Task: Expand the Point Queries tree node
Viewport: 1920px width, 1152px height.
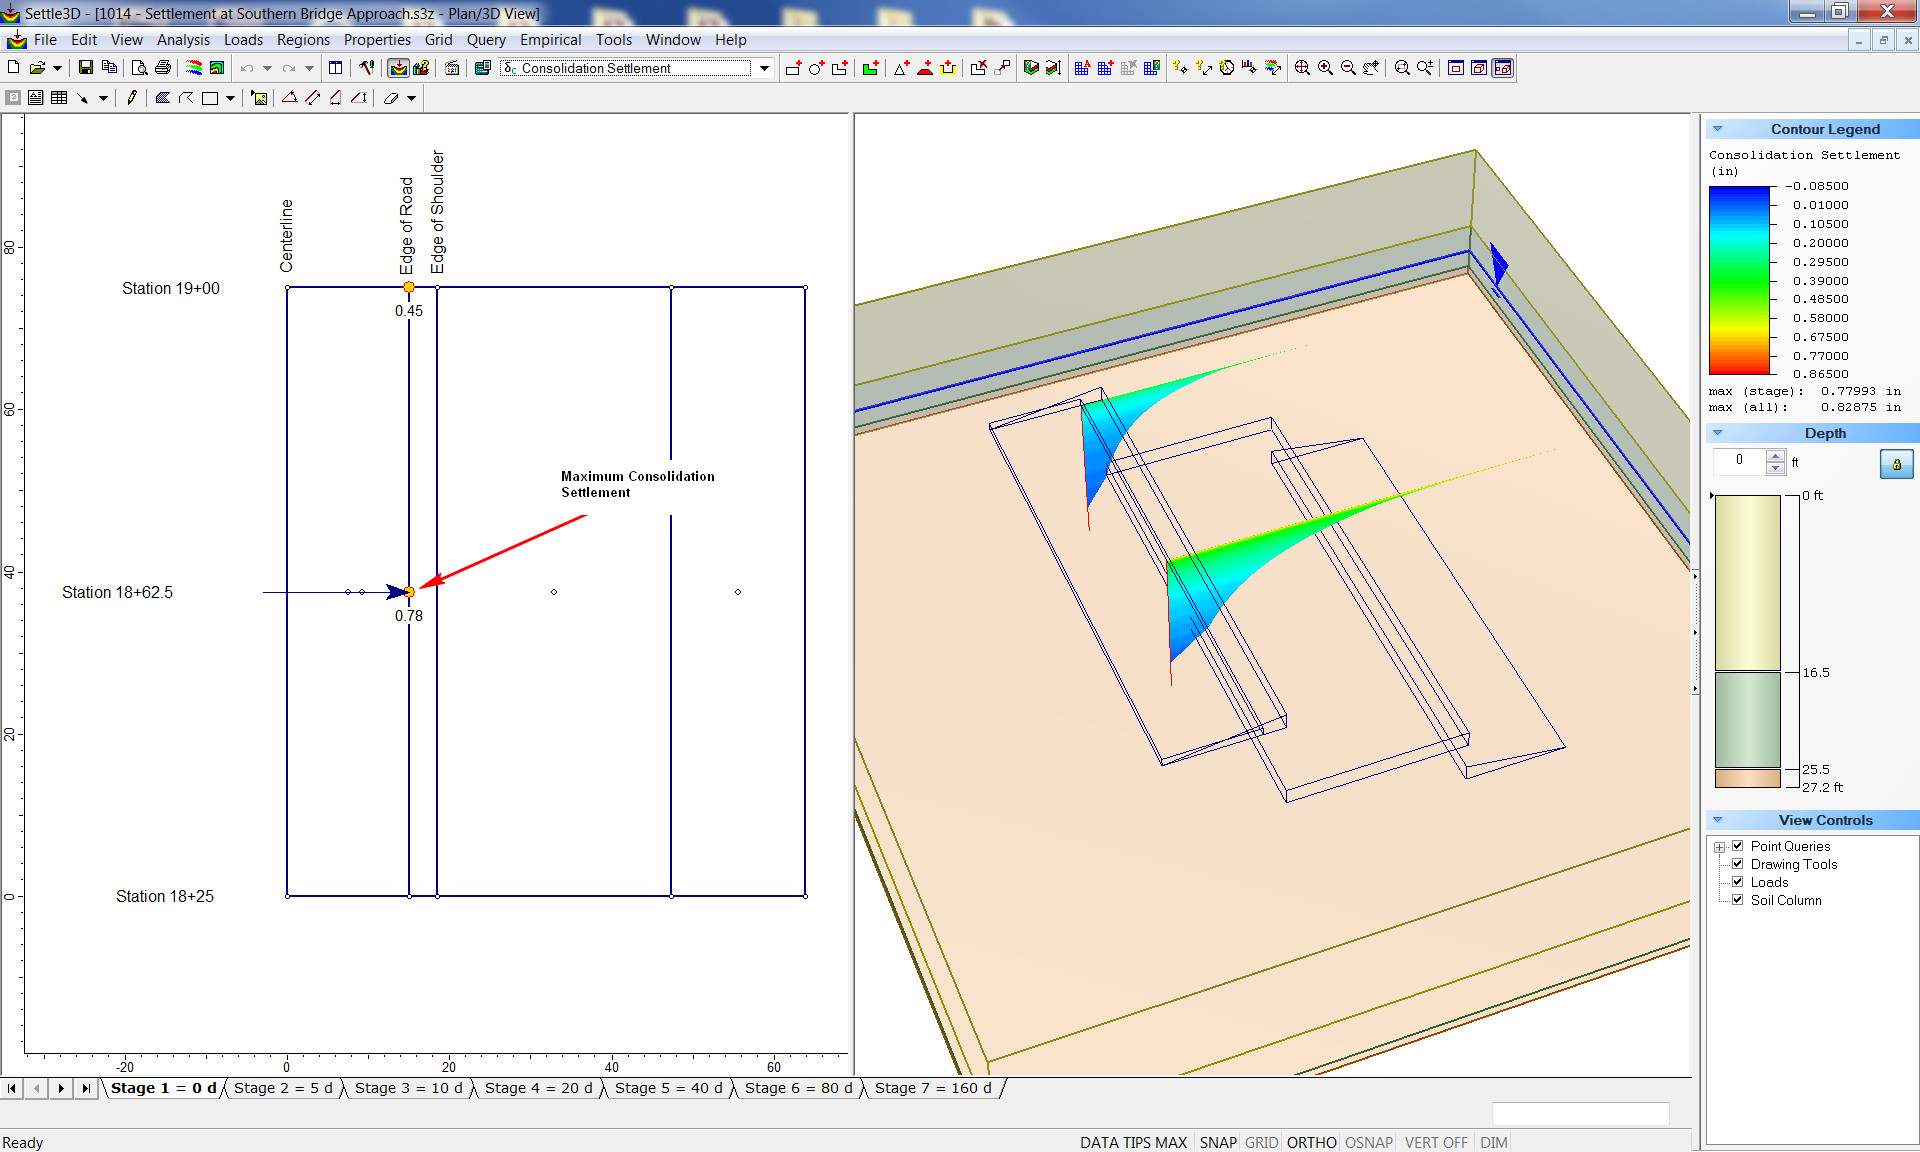Action: point(1720,847)
